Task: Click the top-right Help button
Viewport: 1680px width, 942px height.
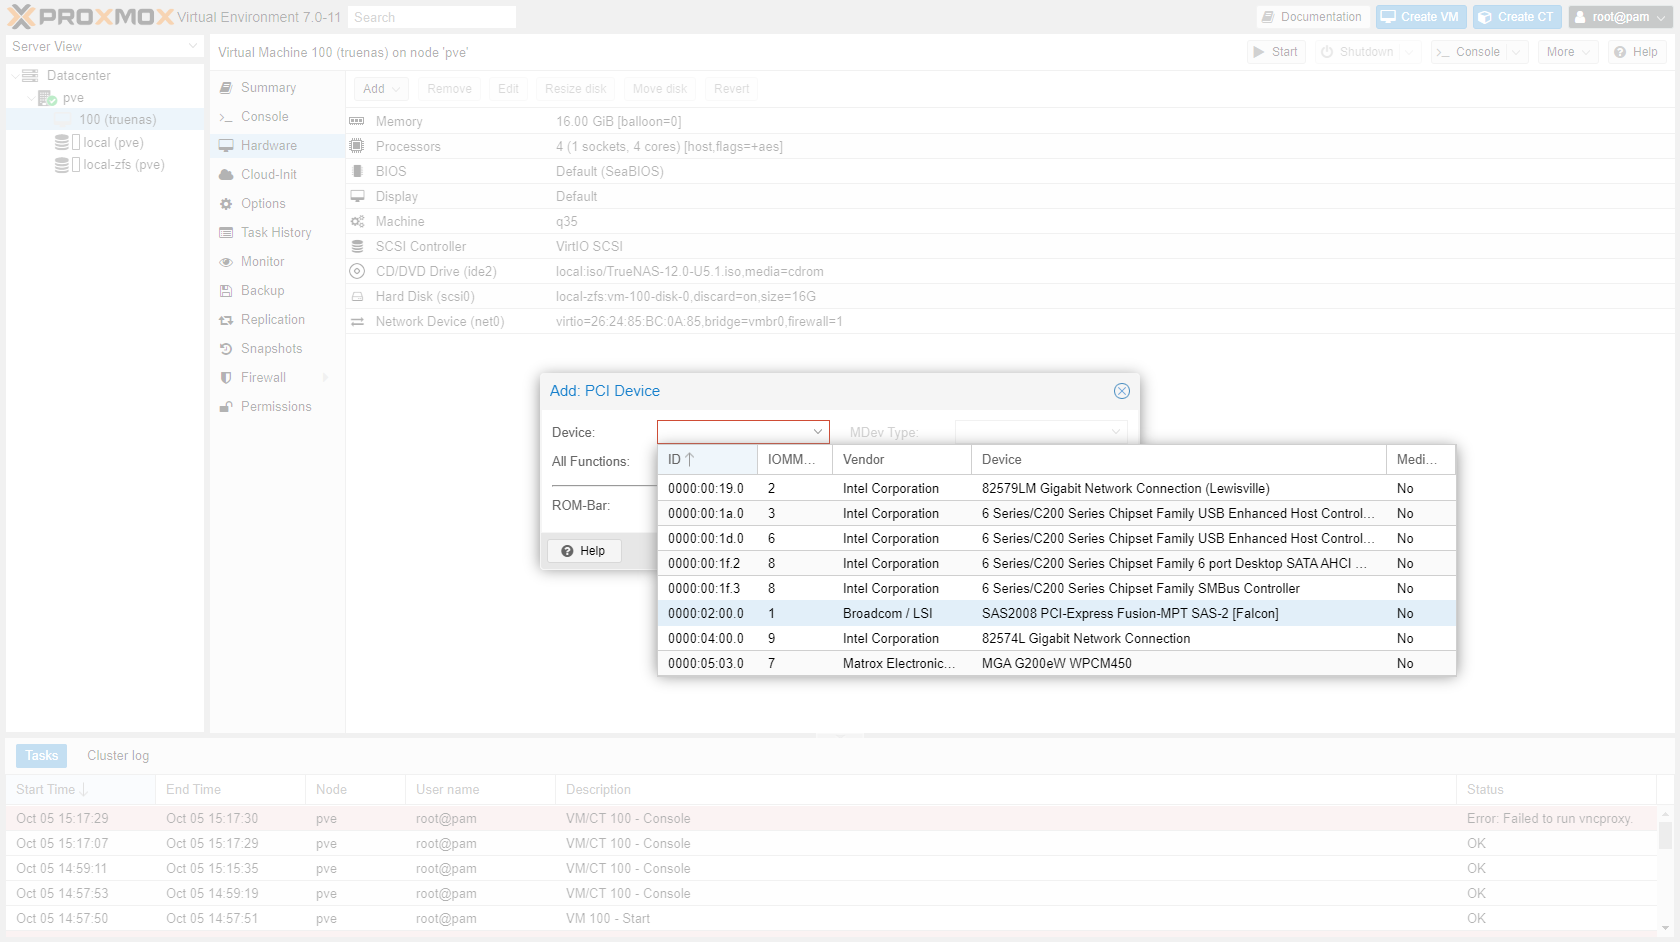Action: point(1637,52)
